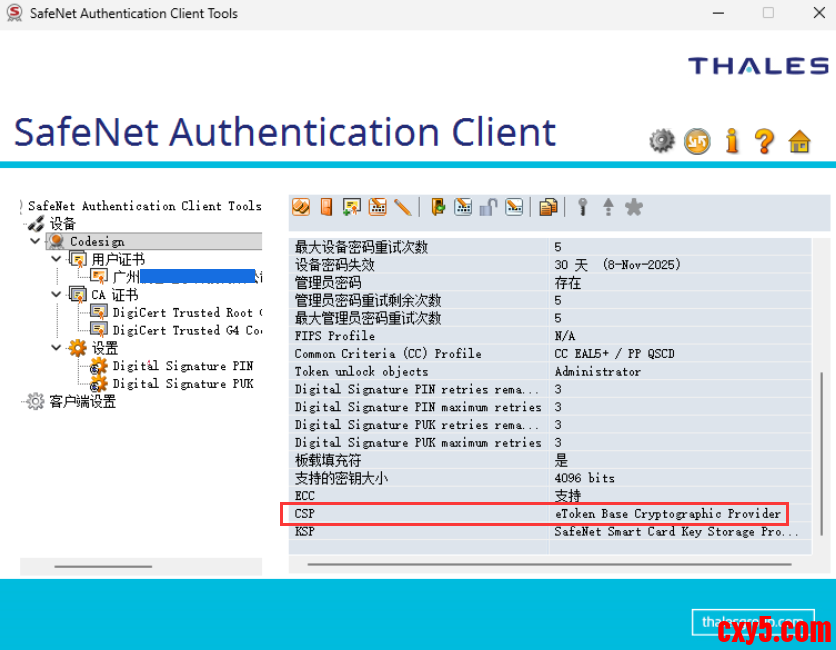Screen dimensions: 836x650
Task: Click the grey up-arrow toolbar icon
Action: tap(608, 207)
